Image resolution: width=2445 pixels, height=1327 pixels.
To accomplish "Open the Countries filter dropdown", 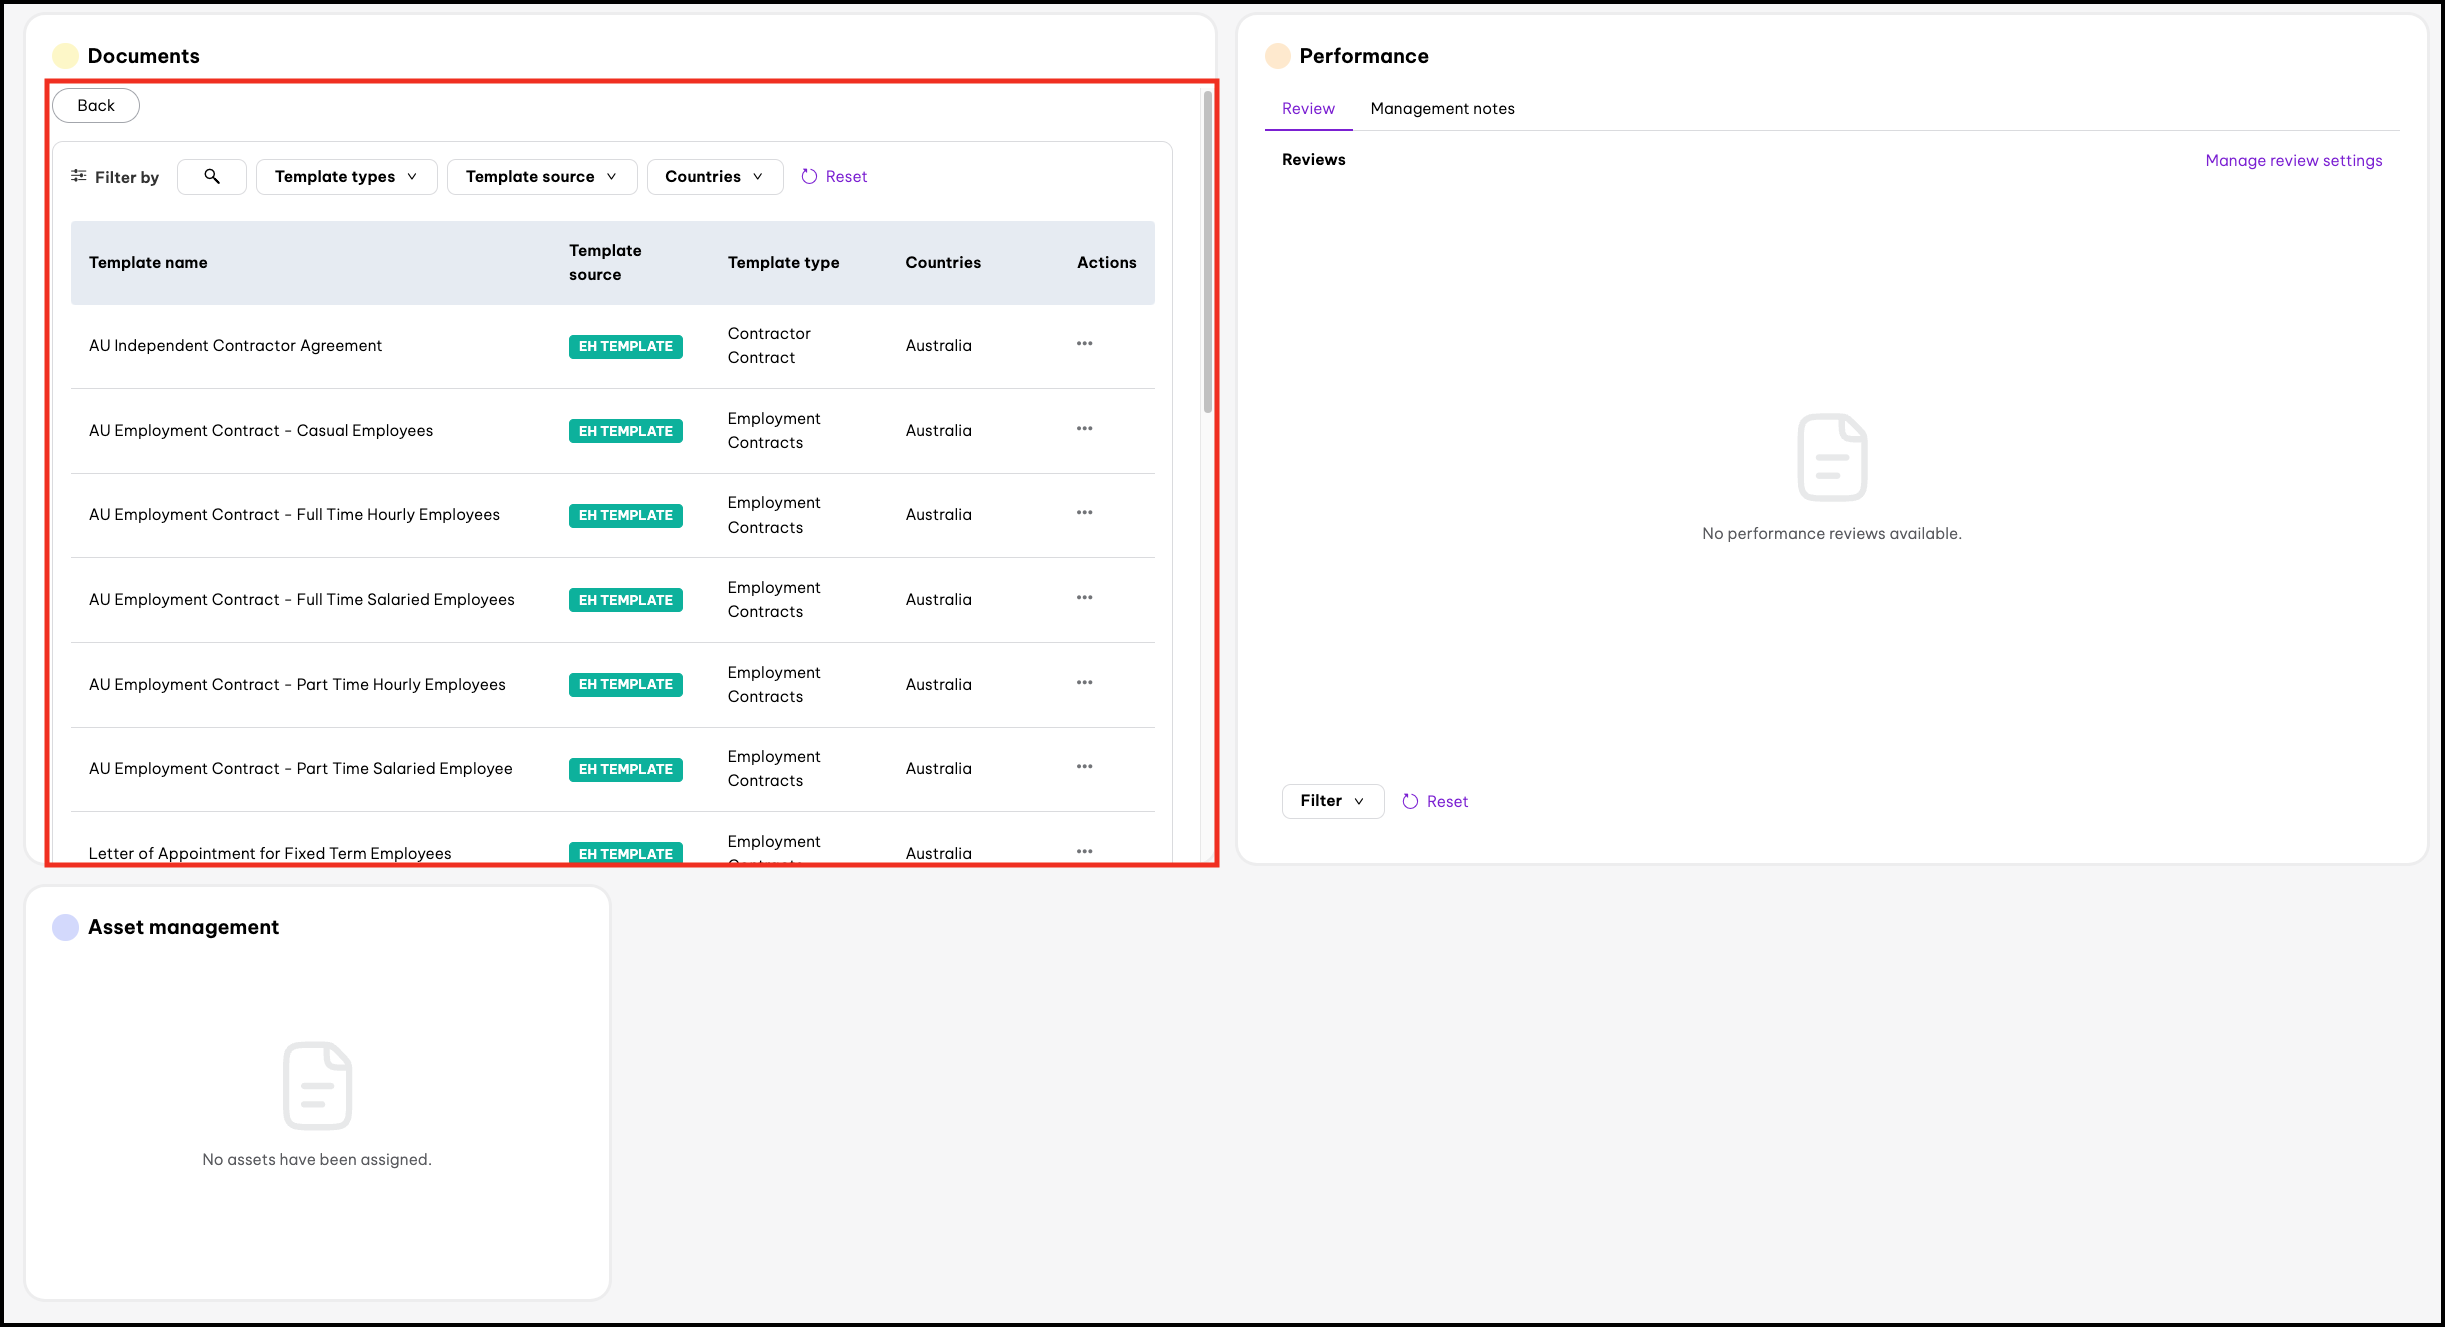I will (714, 176).
